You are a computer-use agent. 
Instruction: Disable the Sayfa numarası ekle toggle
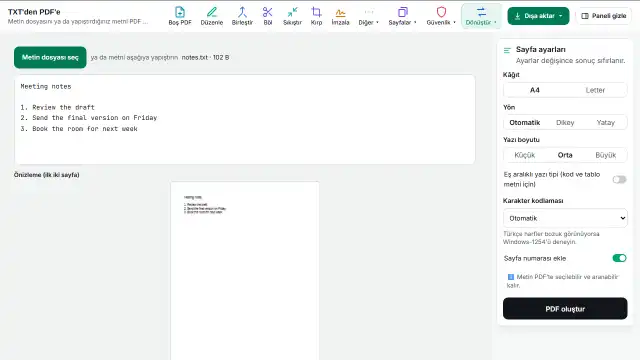point(619,258)
